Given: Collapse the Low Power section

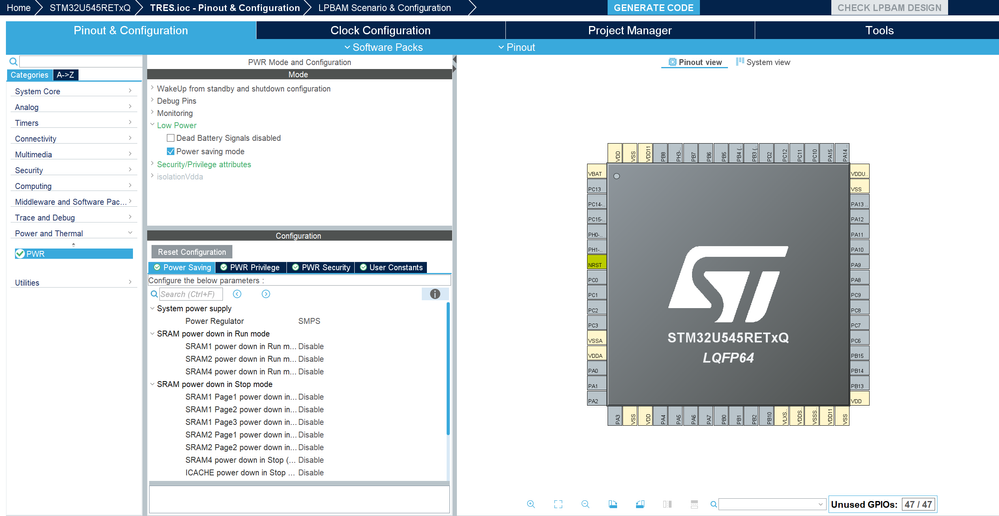Looking at the screenshot, I should (152, 125).
